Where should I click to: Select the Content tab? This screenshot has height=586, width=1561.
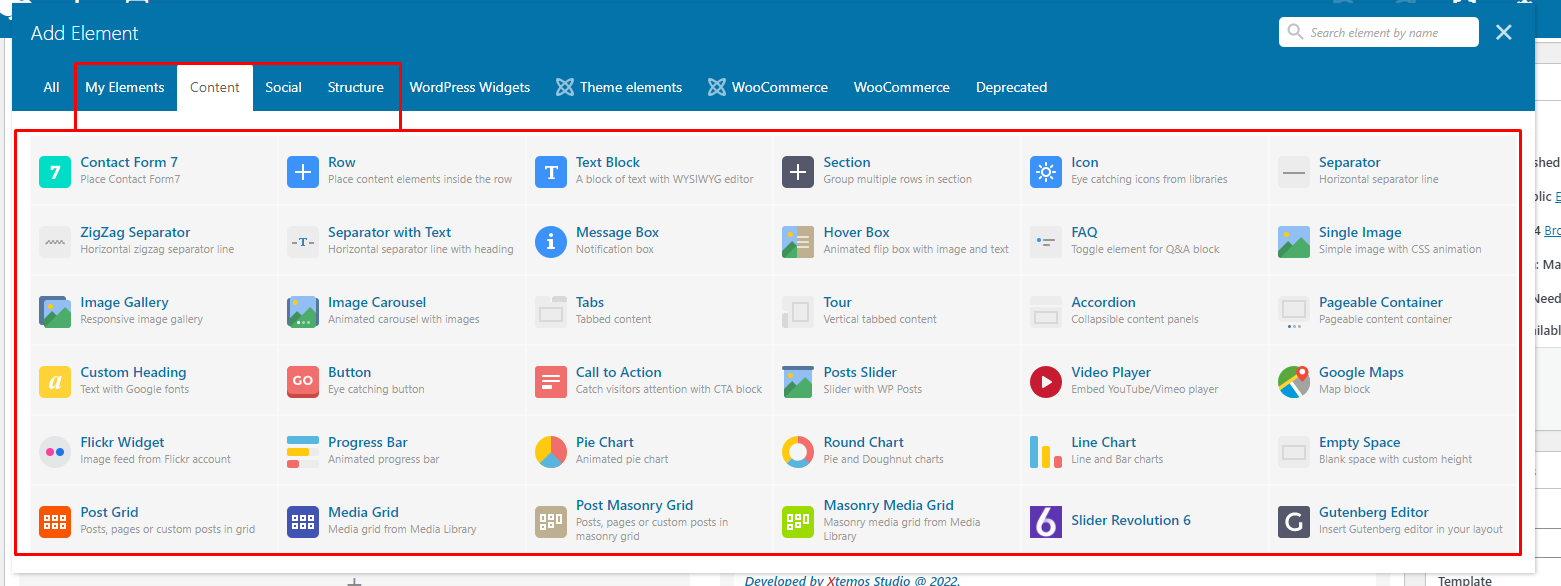tap(215, 87)
